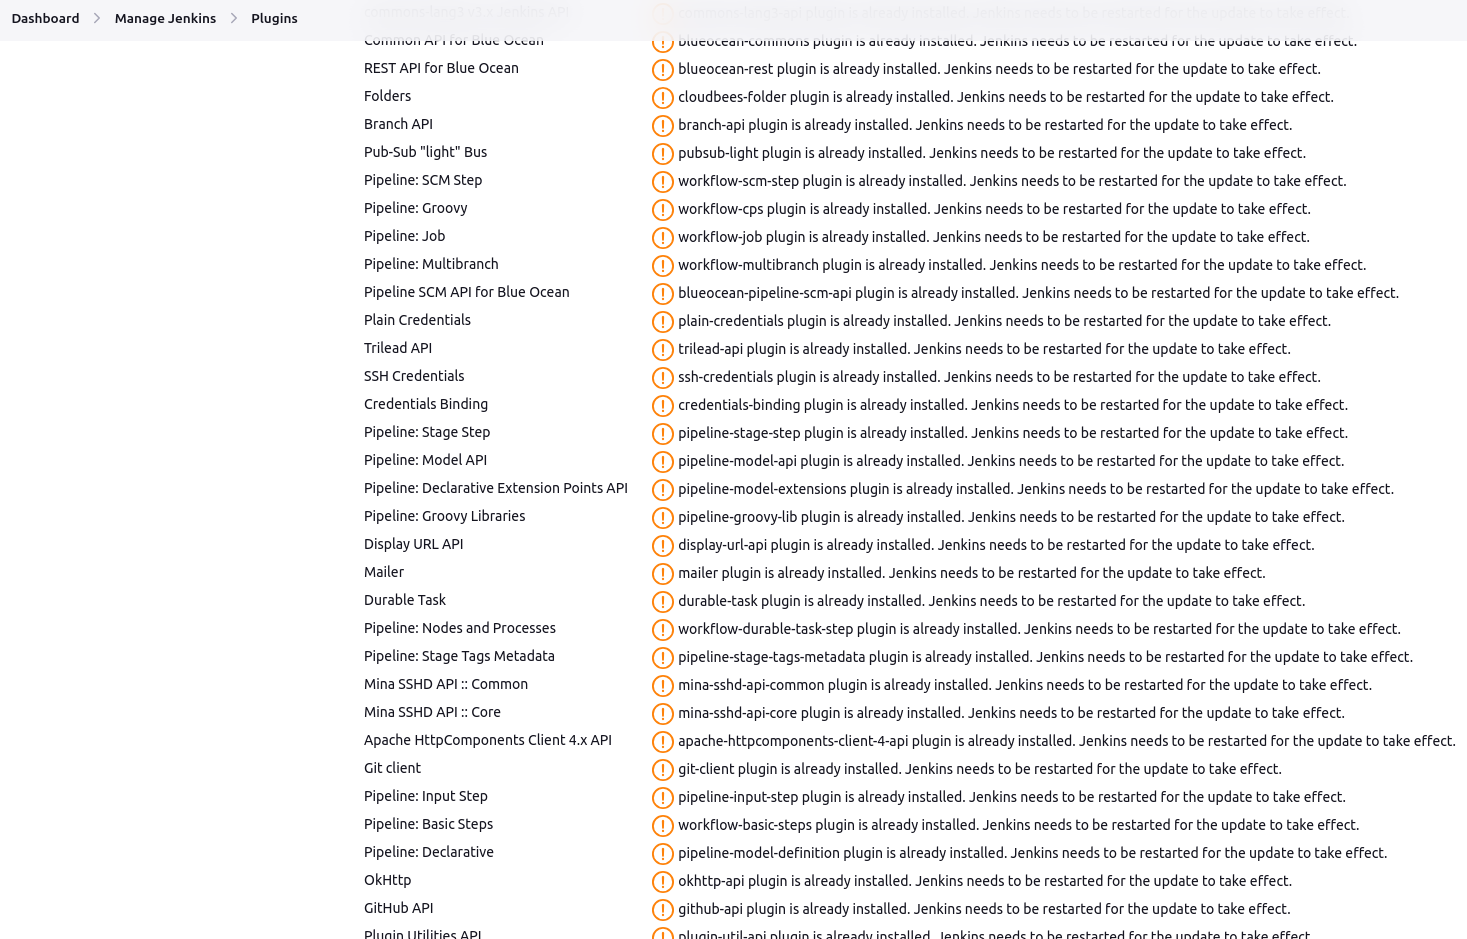Viewport: 1467px width, 939px height.
Task: Click warning icon next to workflow-cps status
Action: (x=662, y=210)
